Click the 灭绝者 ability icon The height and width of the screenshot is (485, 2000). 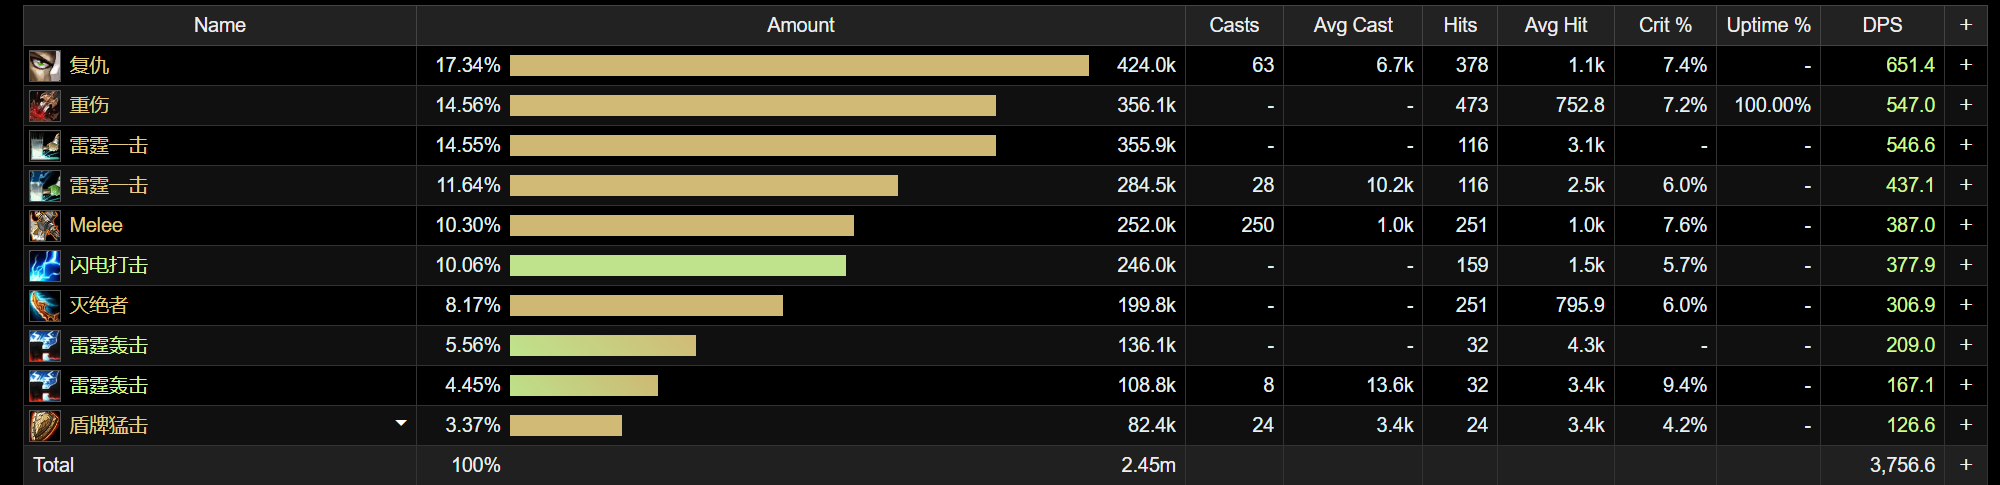[x=44, y=306]
